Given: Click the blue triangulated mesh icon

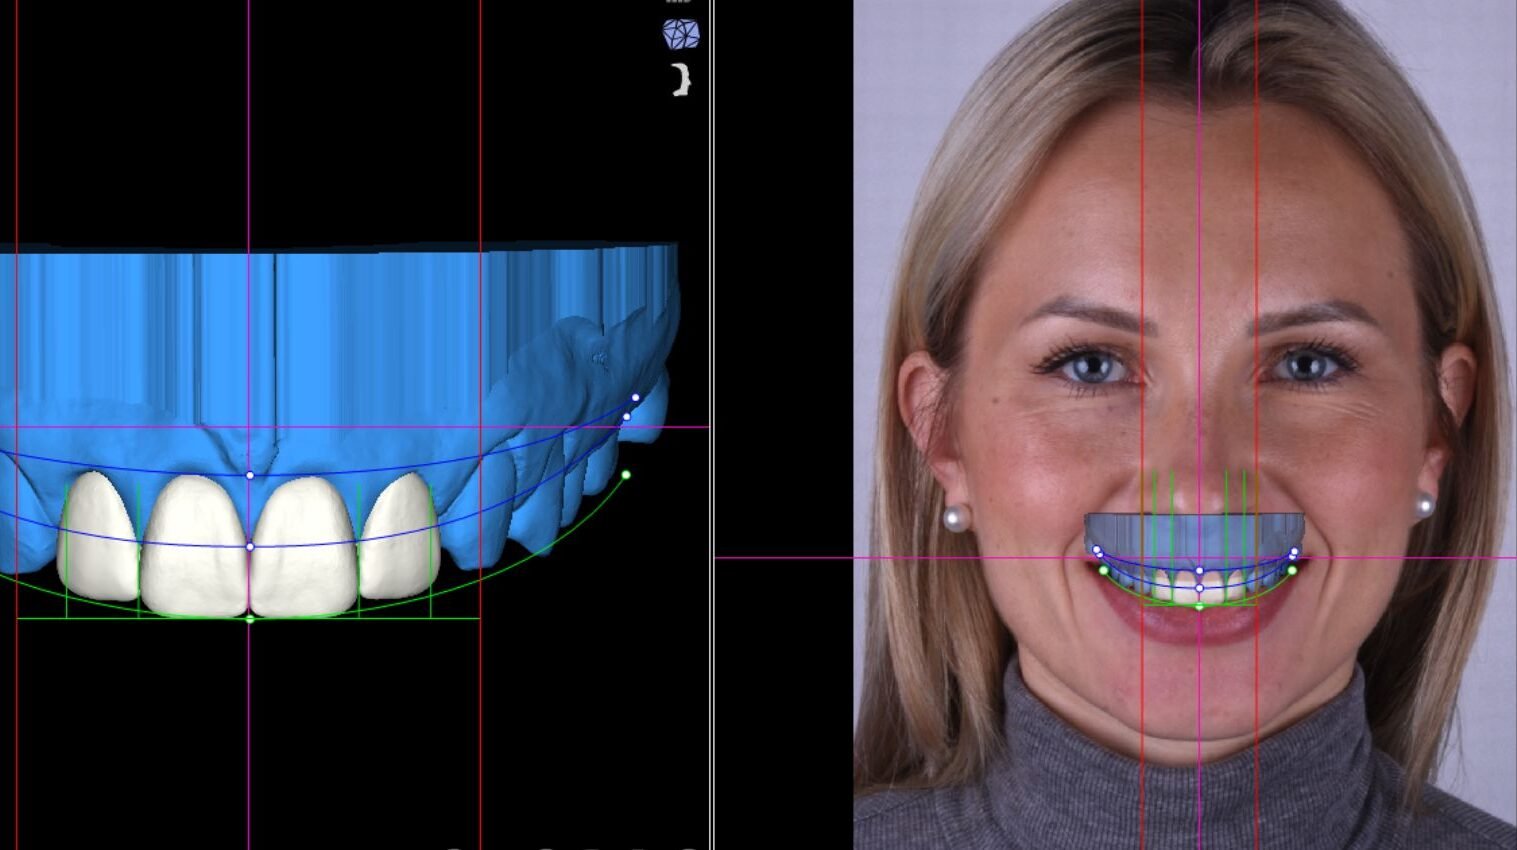Looking at the screenshot, I should coord(681,34).
